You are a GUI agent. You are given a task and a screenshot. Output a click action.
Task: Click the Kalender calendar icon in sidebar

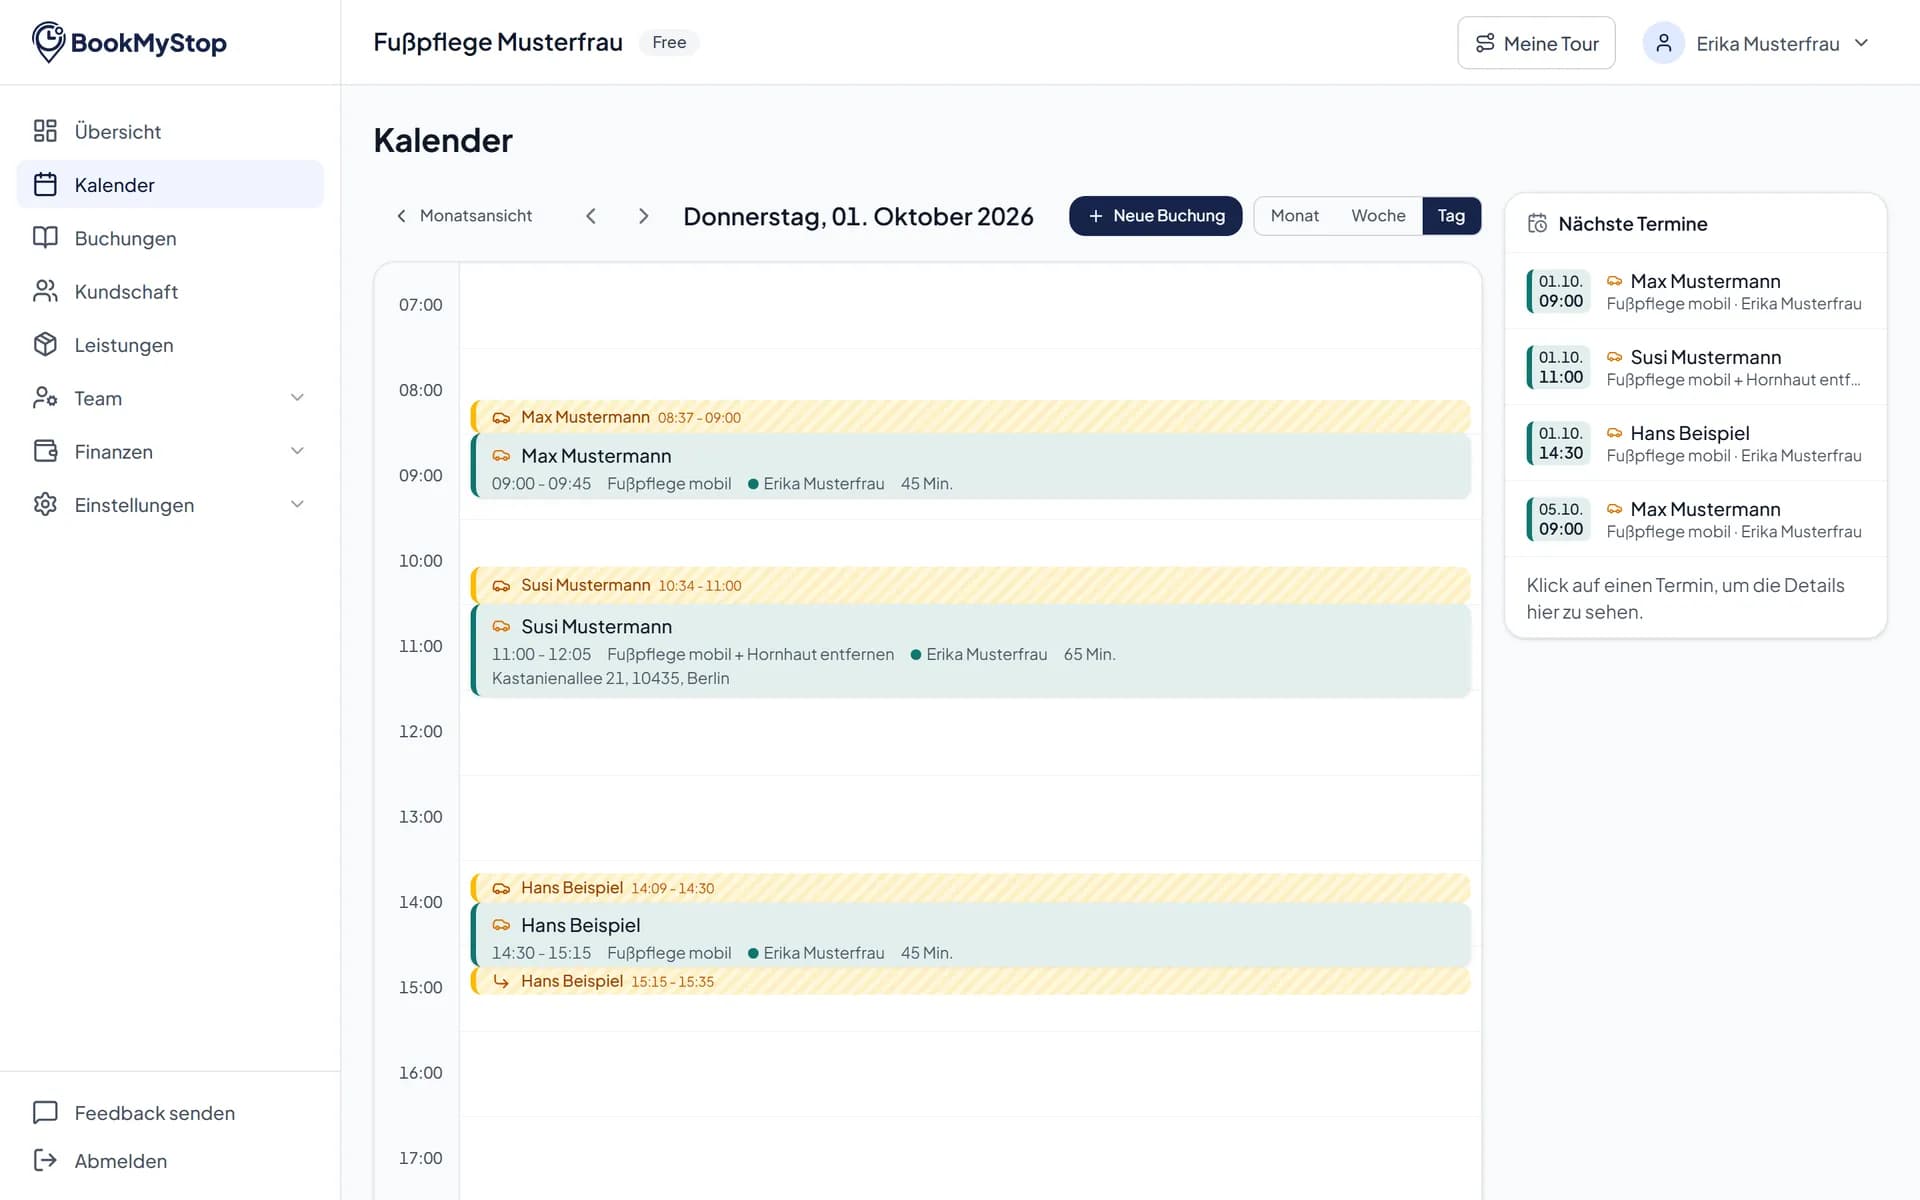[x=45, y=184]
